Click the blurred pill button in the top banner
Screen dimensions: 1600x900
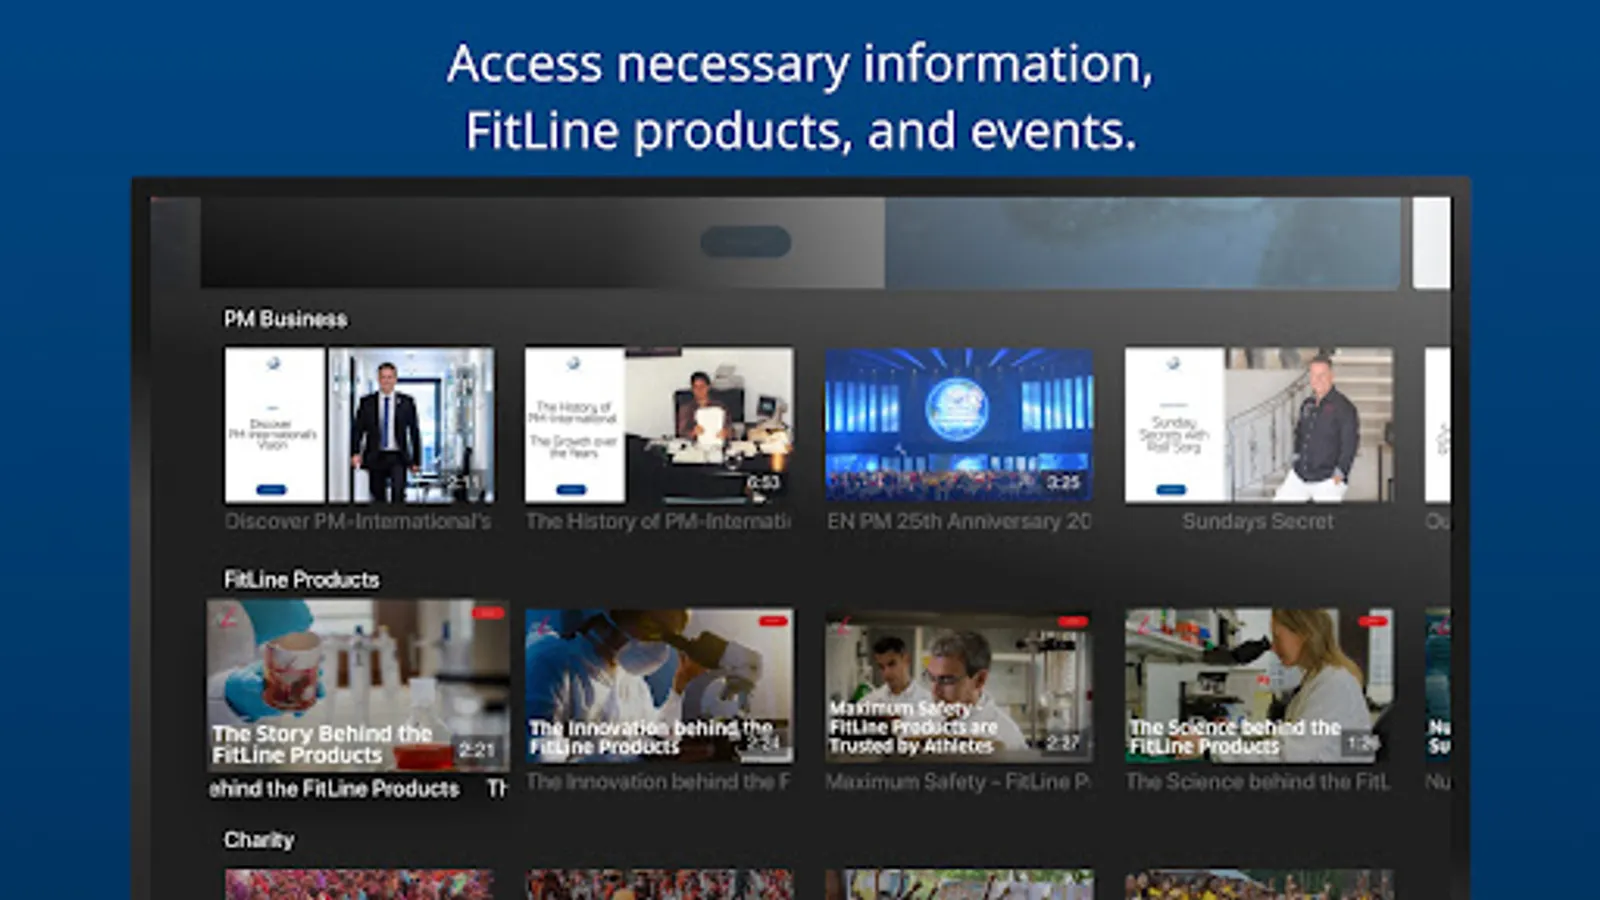coord(746,242)
